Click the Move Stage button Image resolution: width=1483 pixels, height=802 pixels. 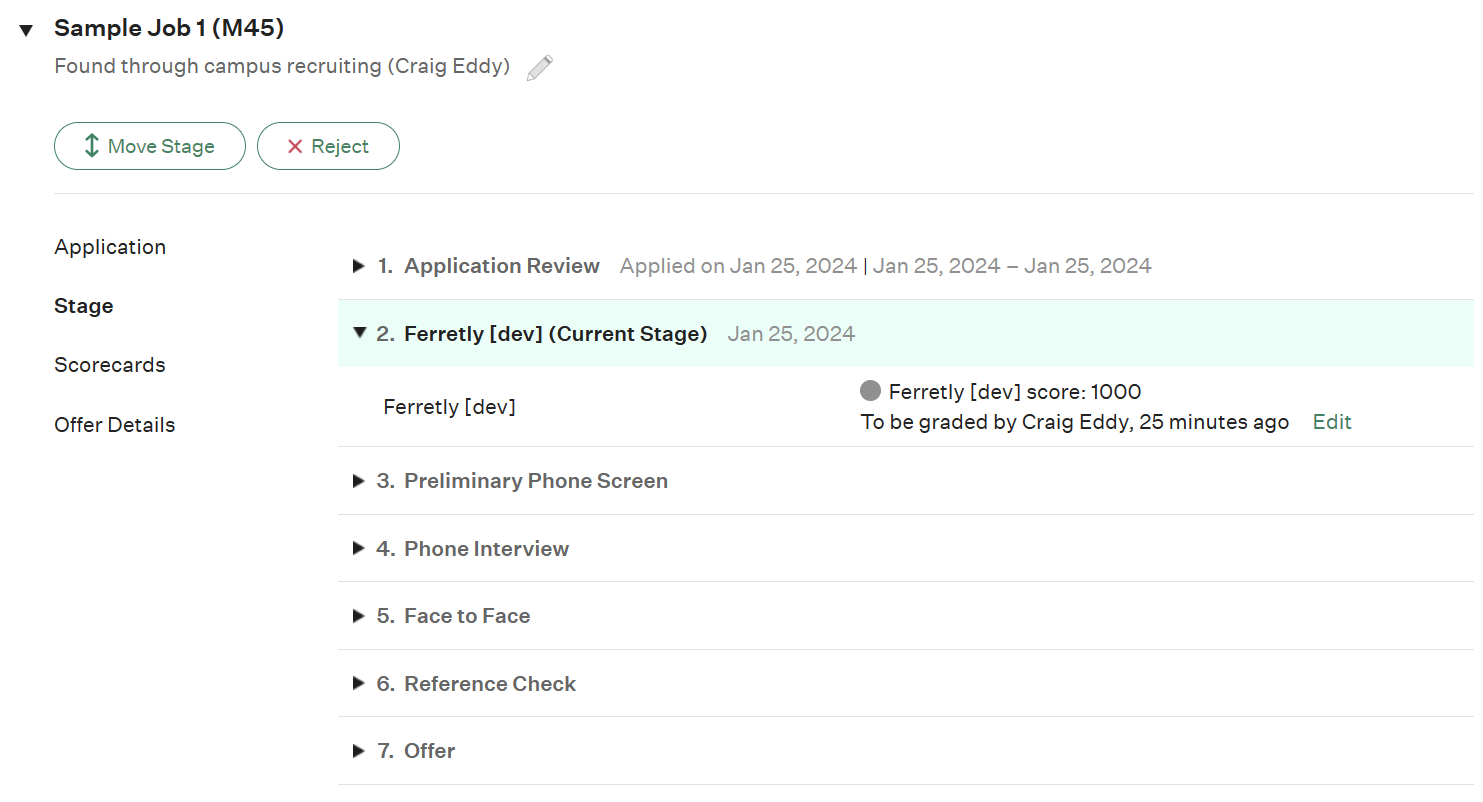[x=150, y=146]
